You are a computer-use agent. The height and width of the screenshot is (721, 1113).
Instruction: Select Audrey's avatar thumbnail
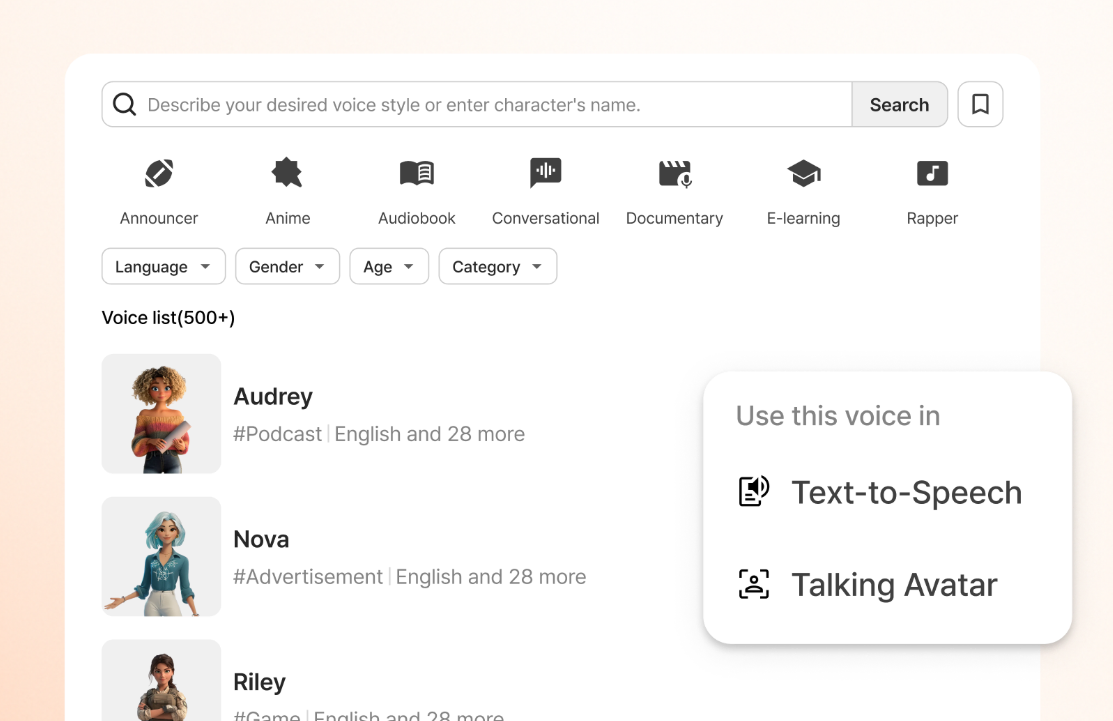point(161,413)
